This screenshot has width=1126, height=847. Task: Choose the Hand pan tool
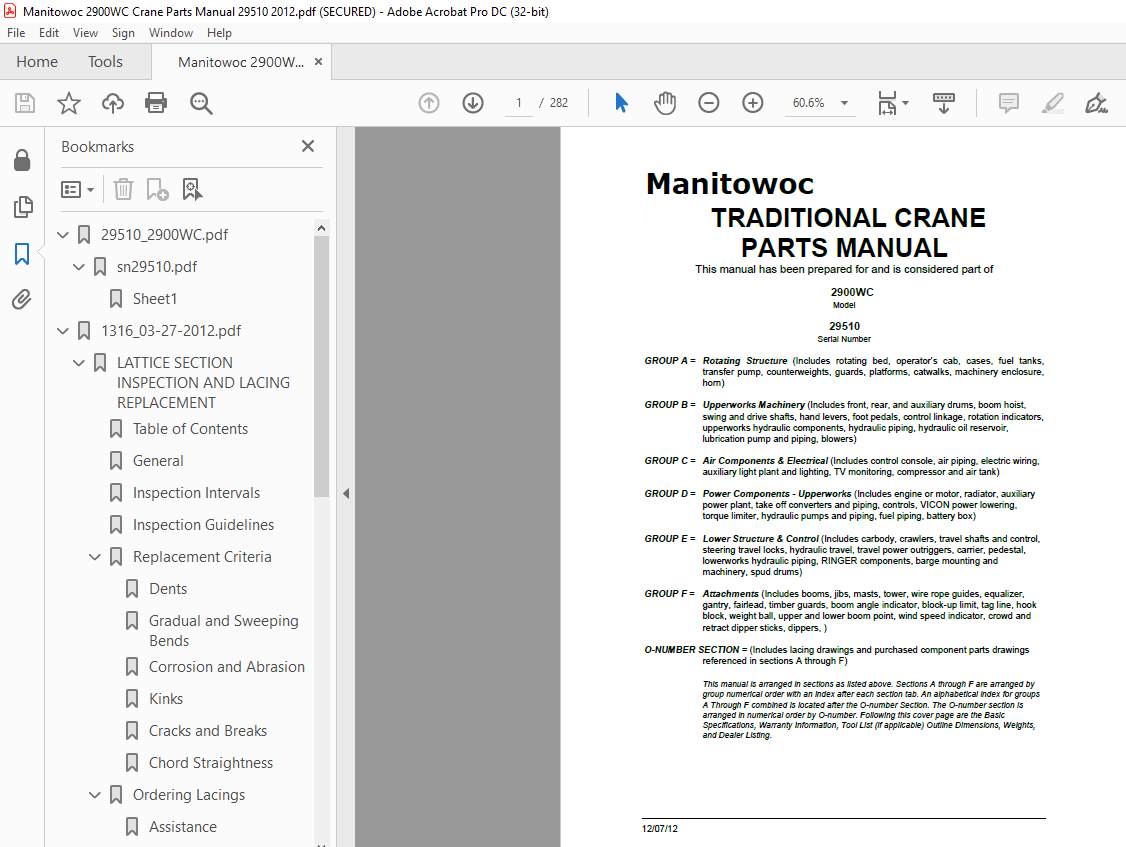click(665, 103)
